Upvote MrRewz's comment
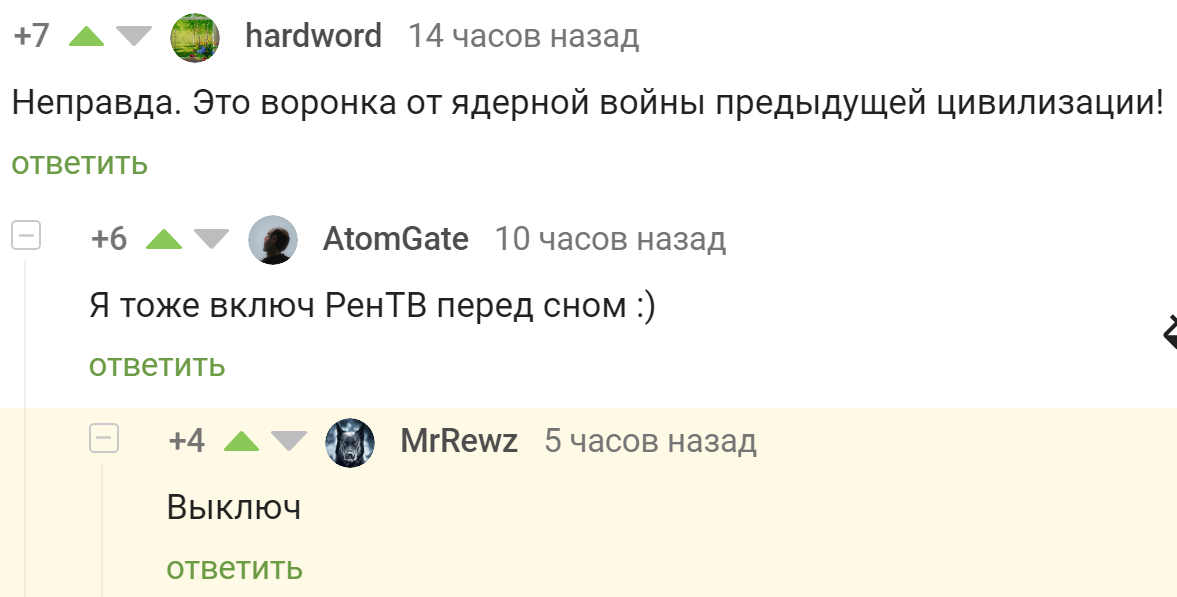The height and width of the screenshot is (597, 1177). [x=242, y=441]
